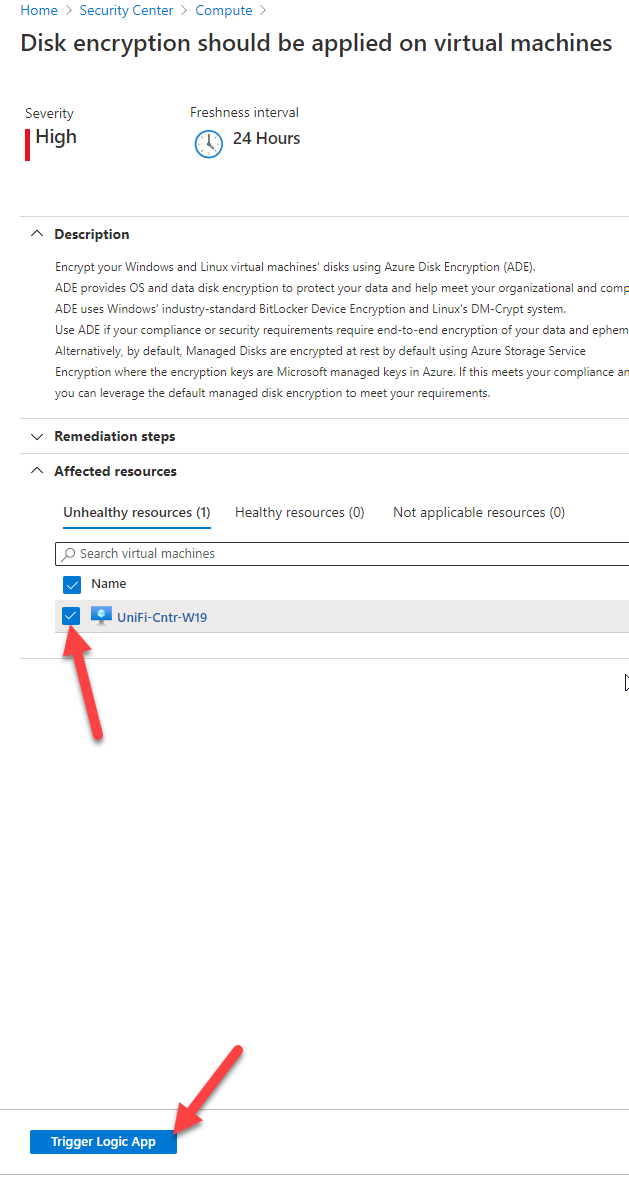Switch to Healthy resources (0) tab
629x1188 pixels.
point(299,513)
